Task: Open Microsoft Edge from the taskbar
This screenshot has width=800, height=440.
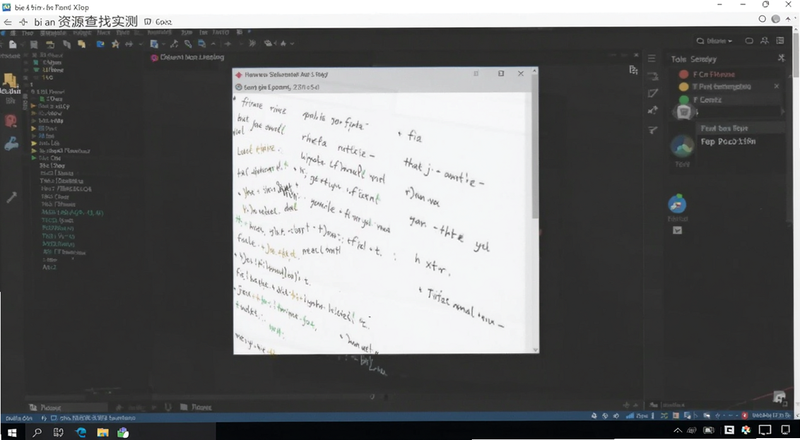Action: 81,433
